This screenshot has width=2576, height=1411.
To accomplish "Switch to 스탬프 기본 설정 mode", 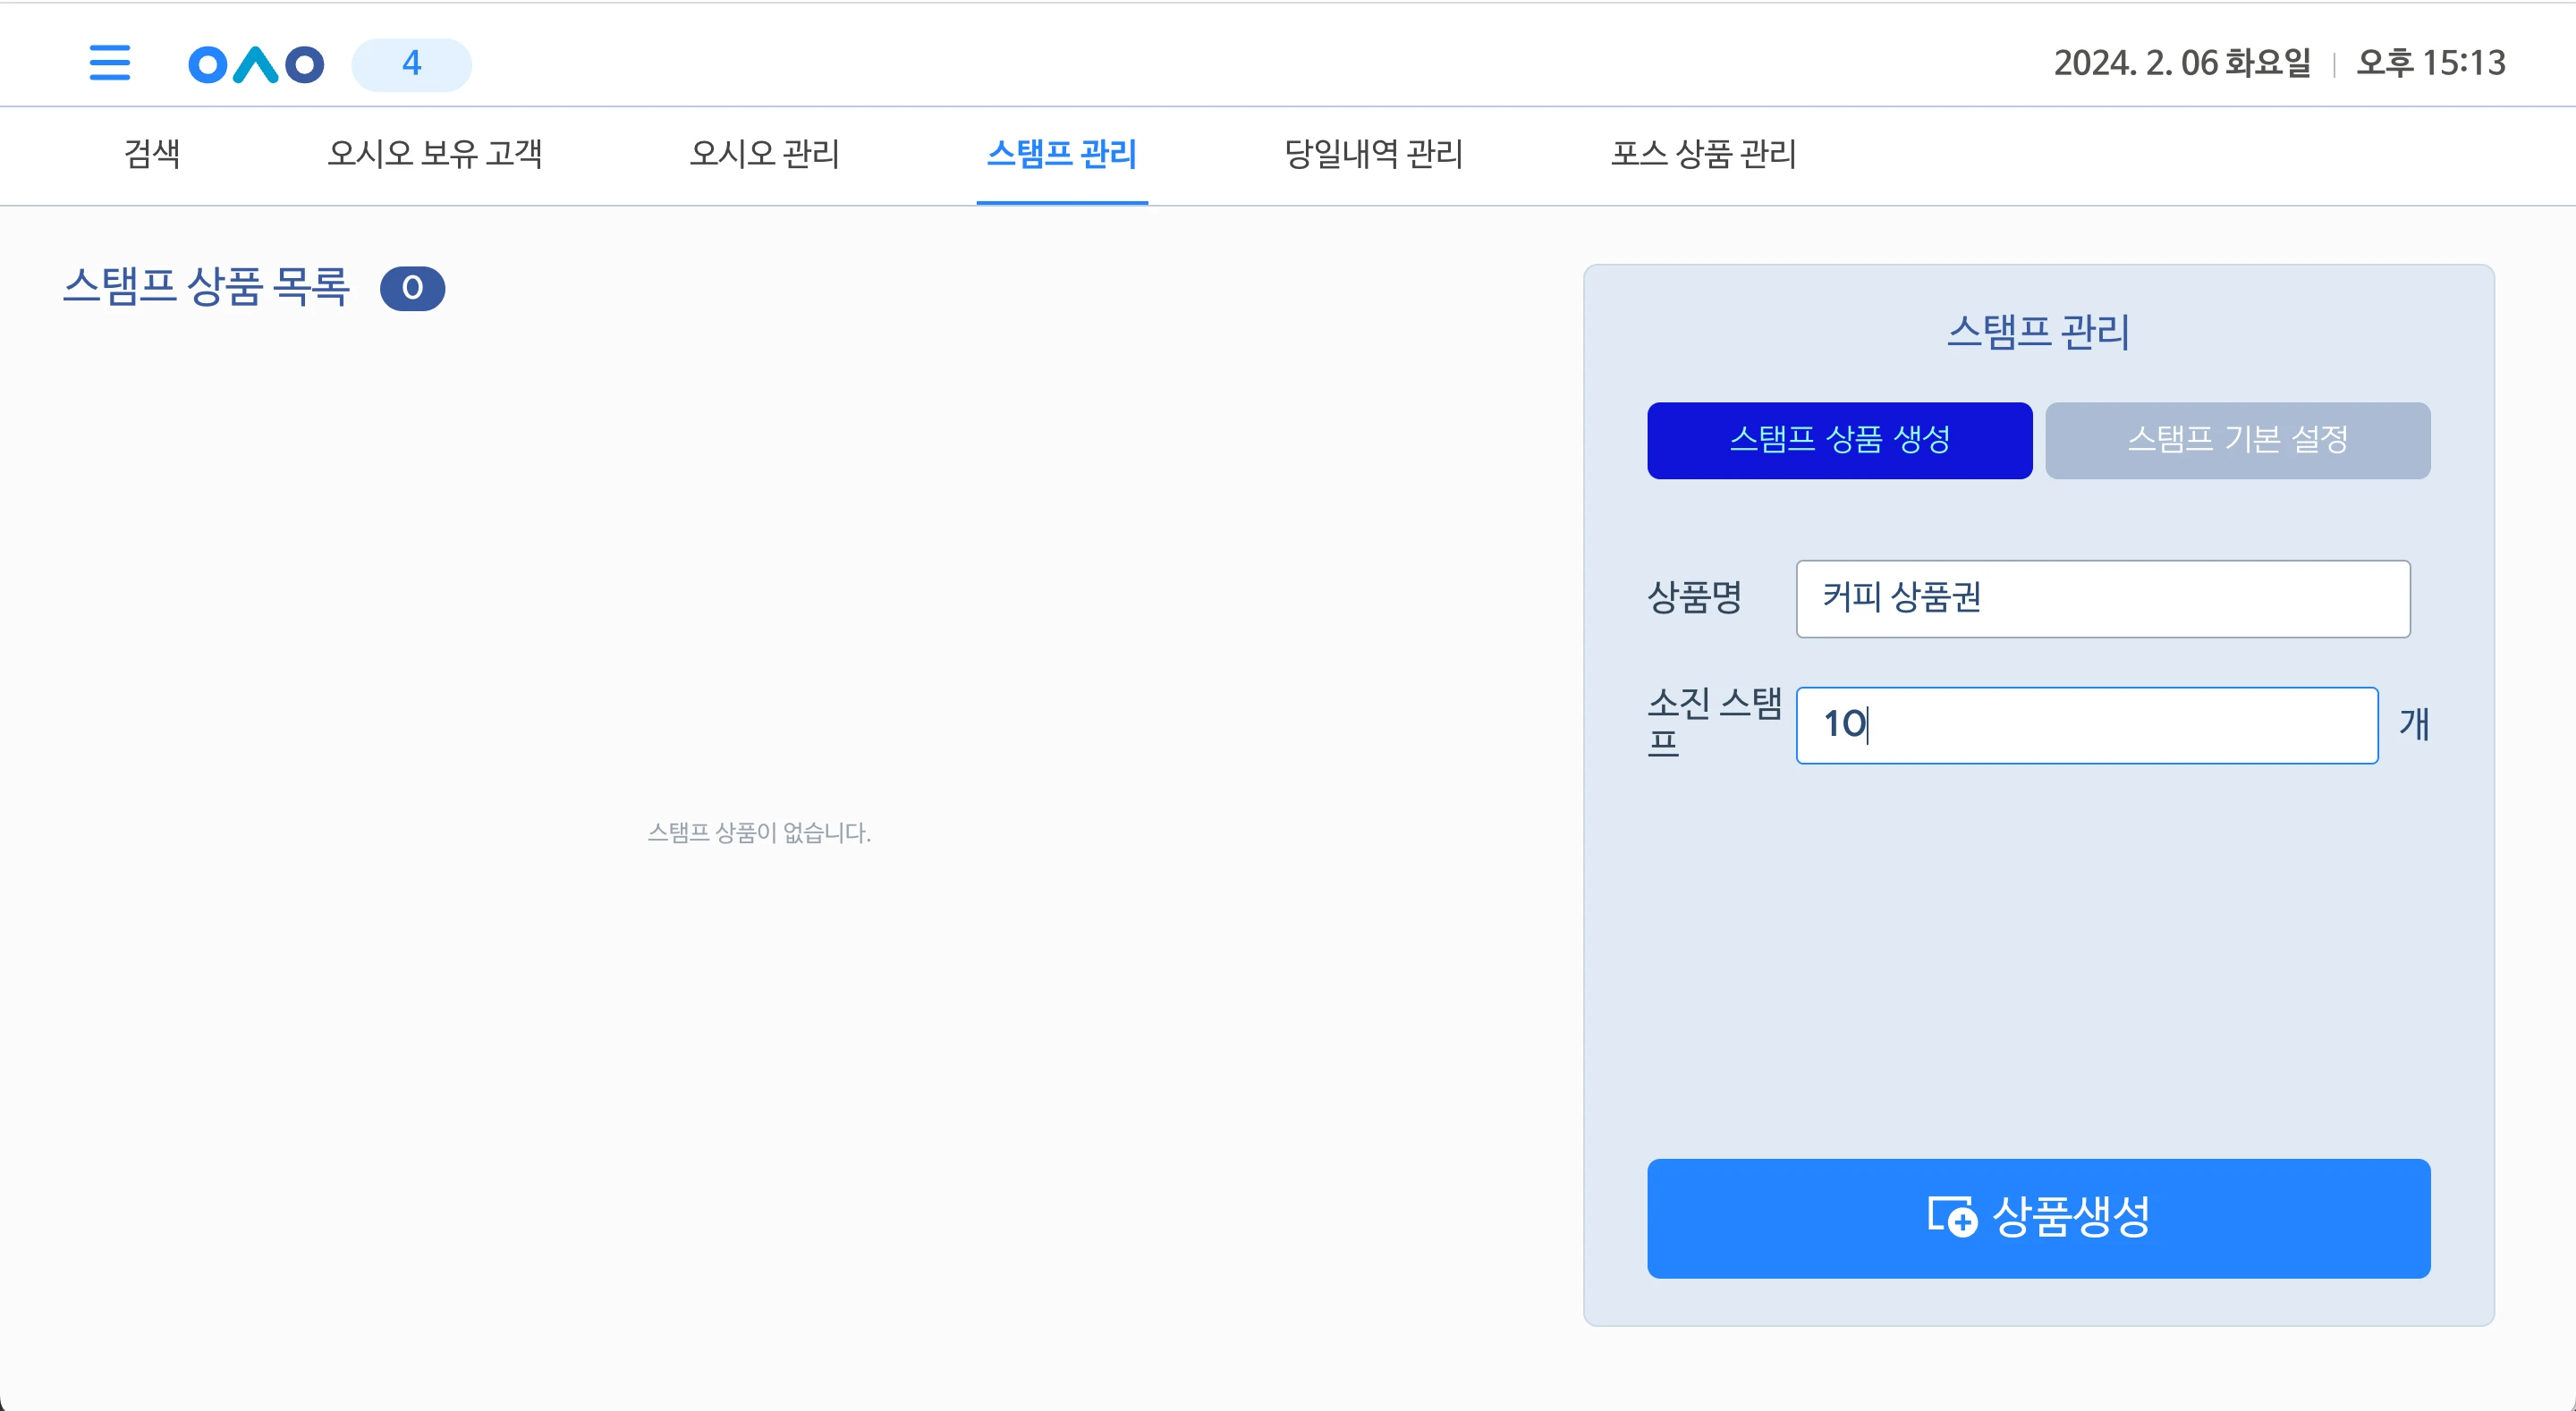I will point(2237,440).
